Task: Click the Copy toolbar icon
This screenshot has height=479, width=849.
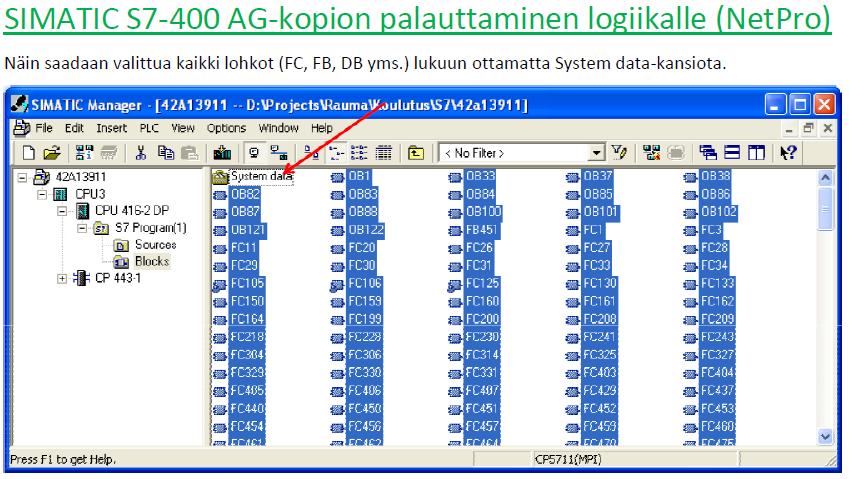Action: [x=166, y=153]
